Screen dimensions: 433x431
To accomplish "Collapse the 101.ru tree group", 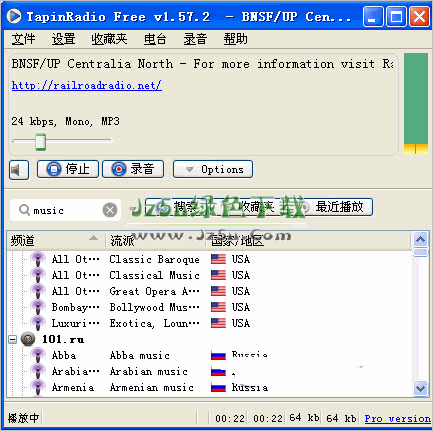I will point(13,339).
